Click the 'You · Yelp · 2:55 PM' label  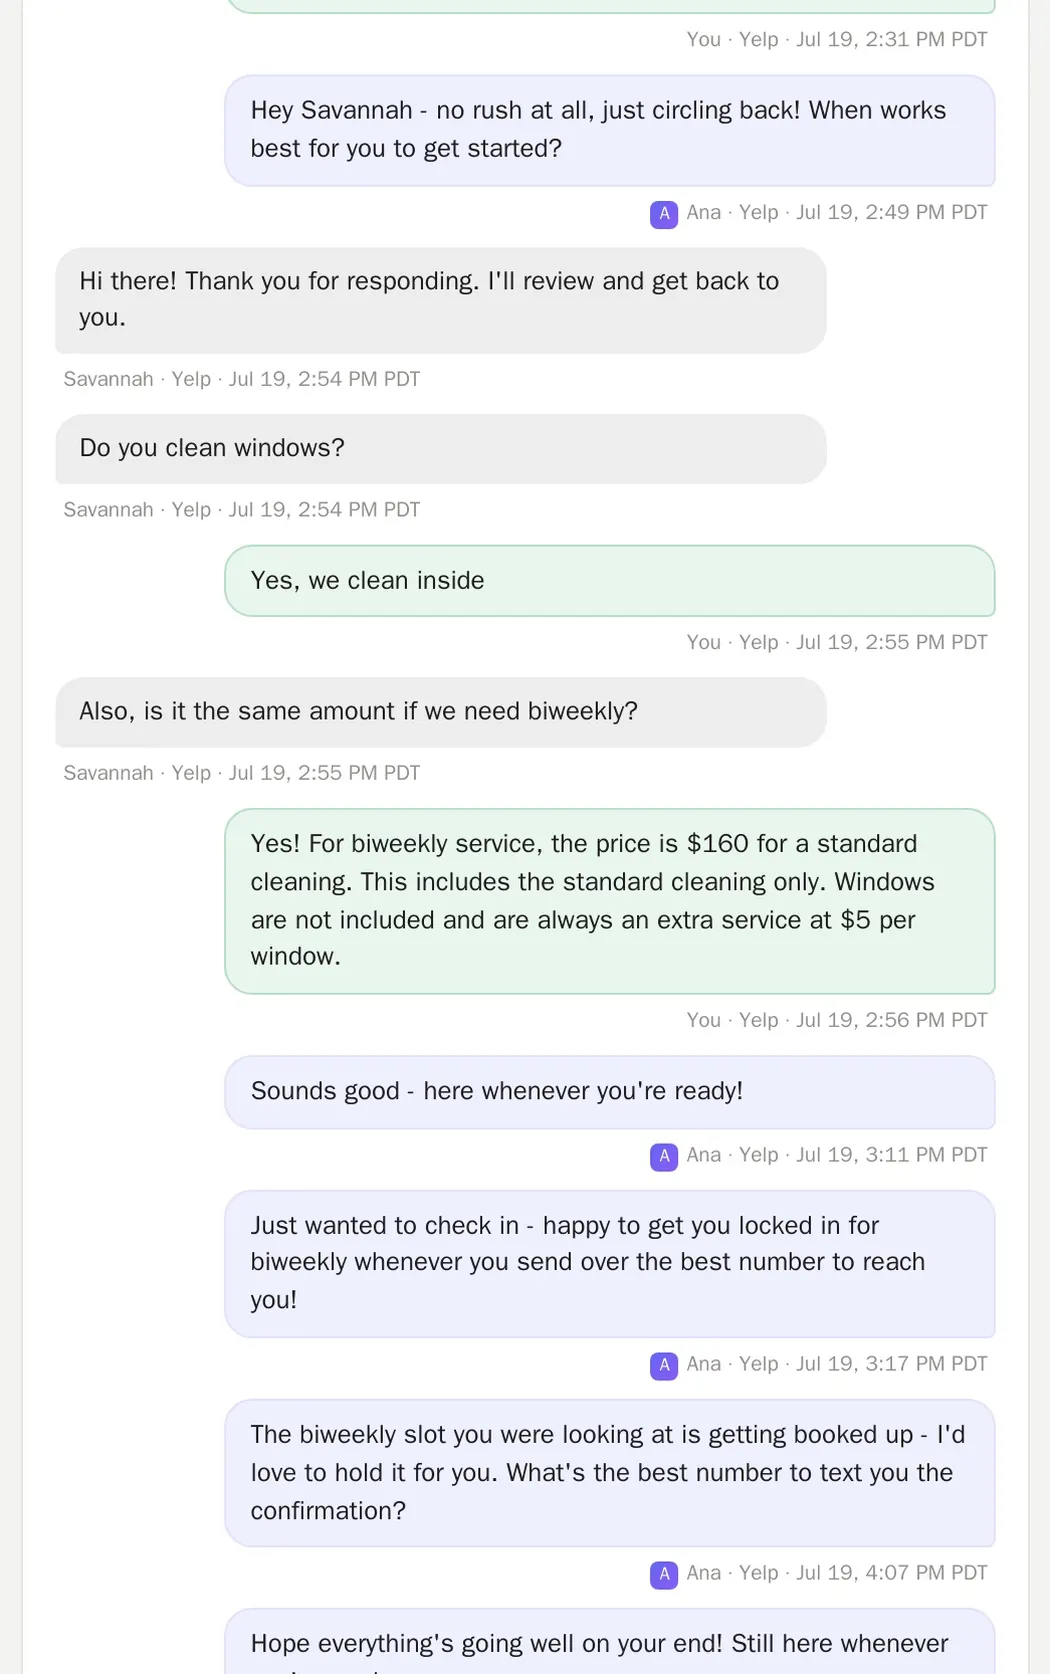point(837,642)
